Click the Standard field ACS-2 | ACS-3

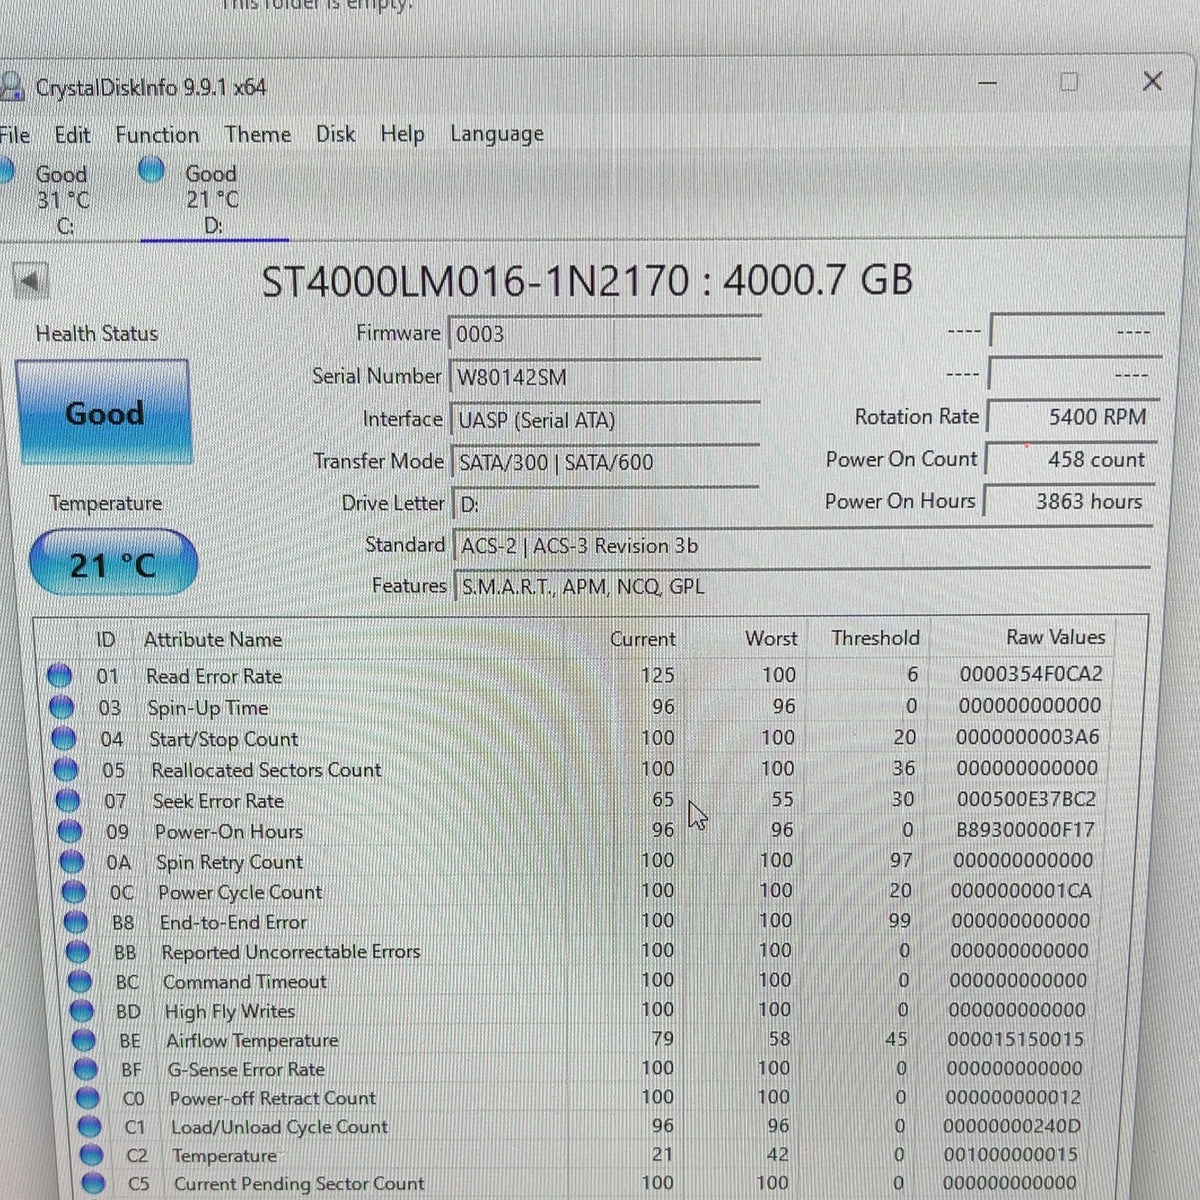[x=802, y=546]
